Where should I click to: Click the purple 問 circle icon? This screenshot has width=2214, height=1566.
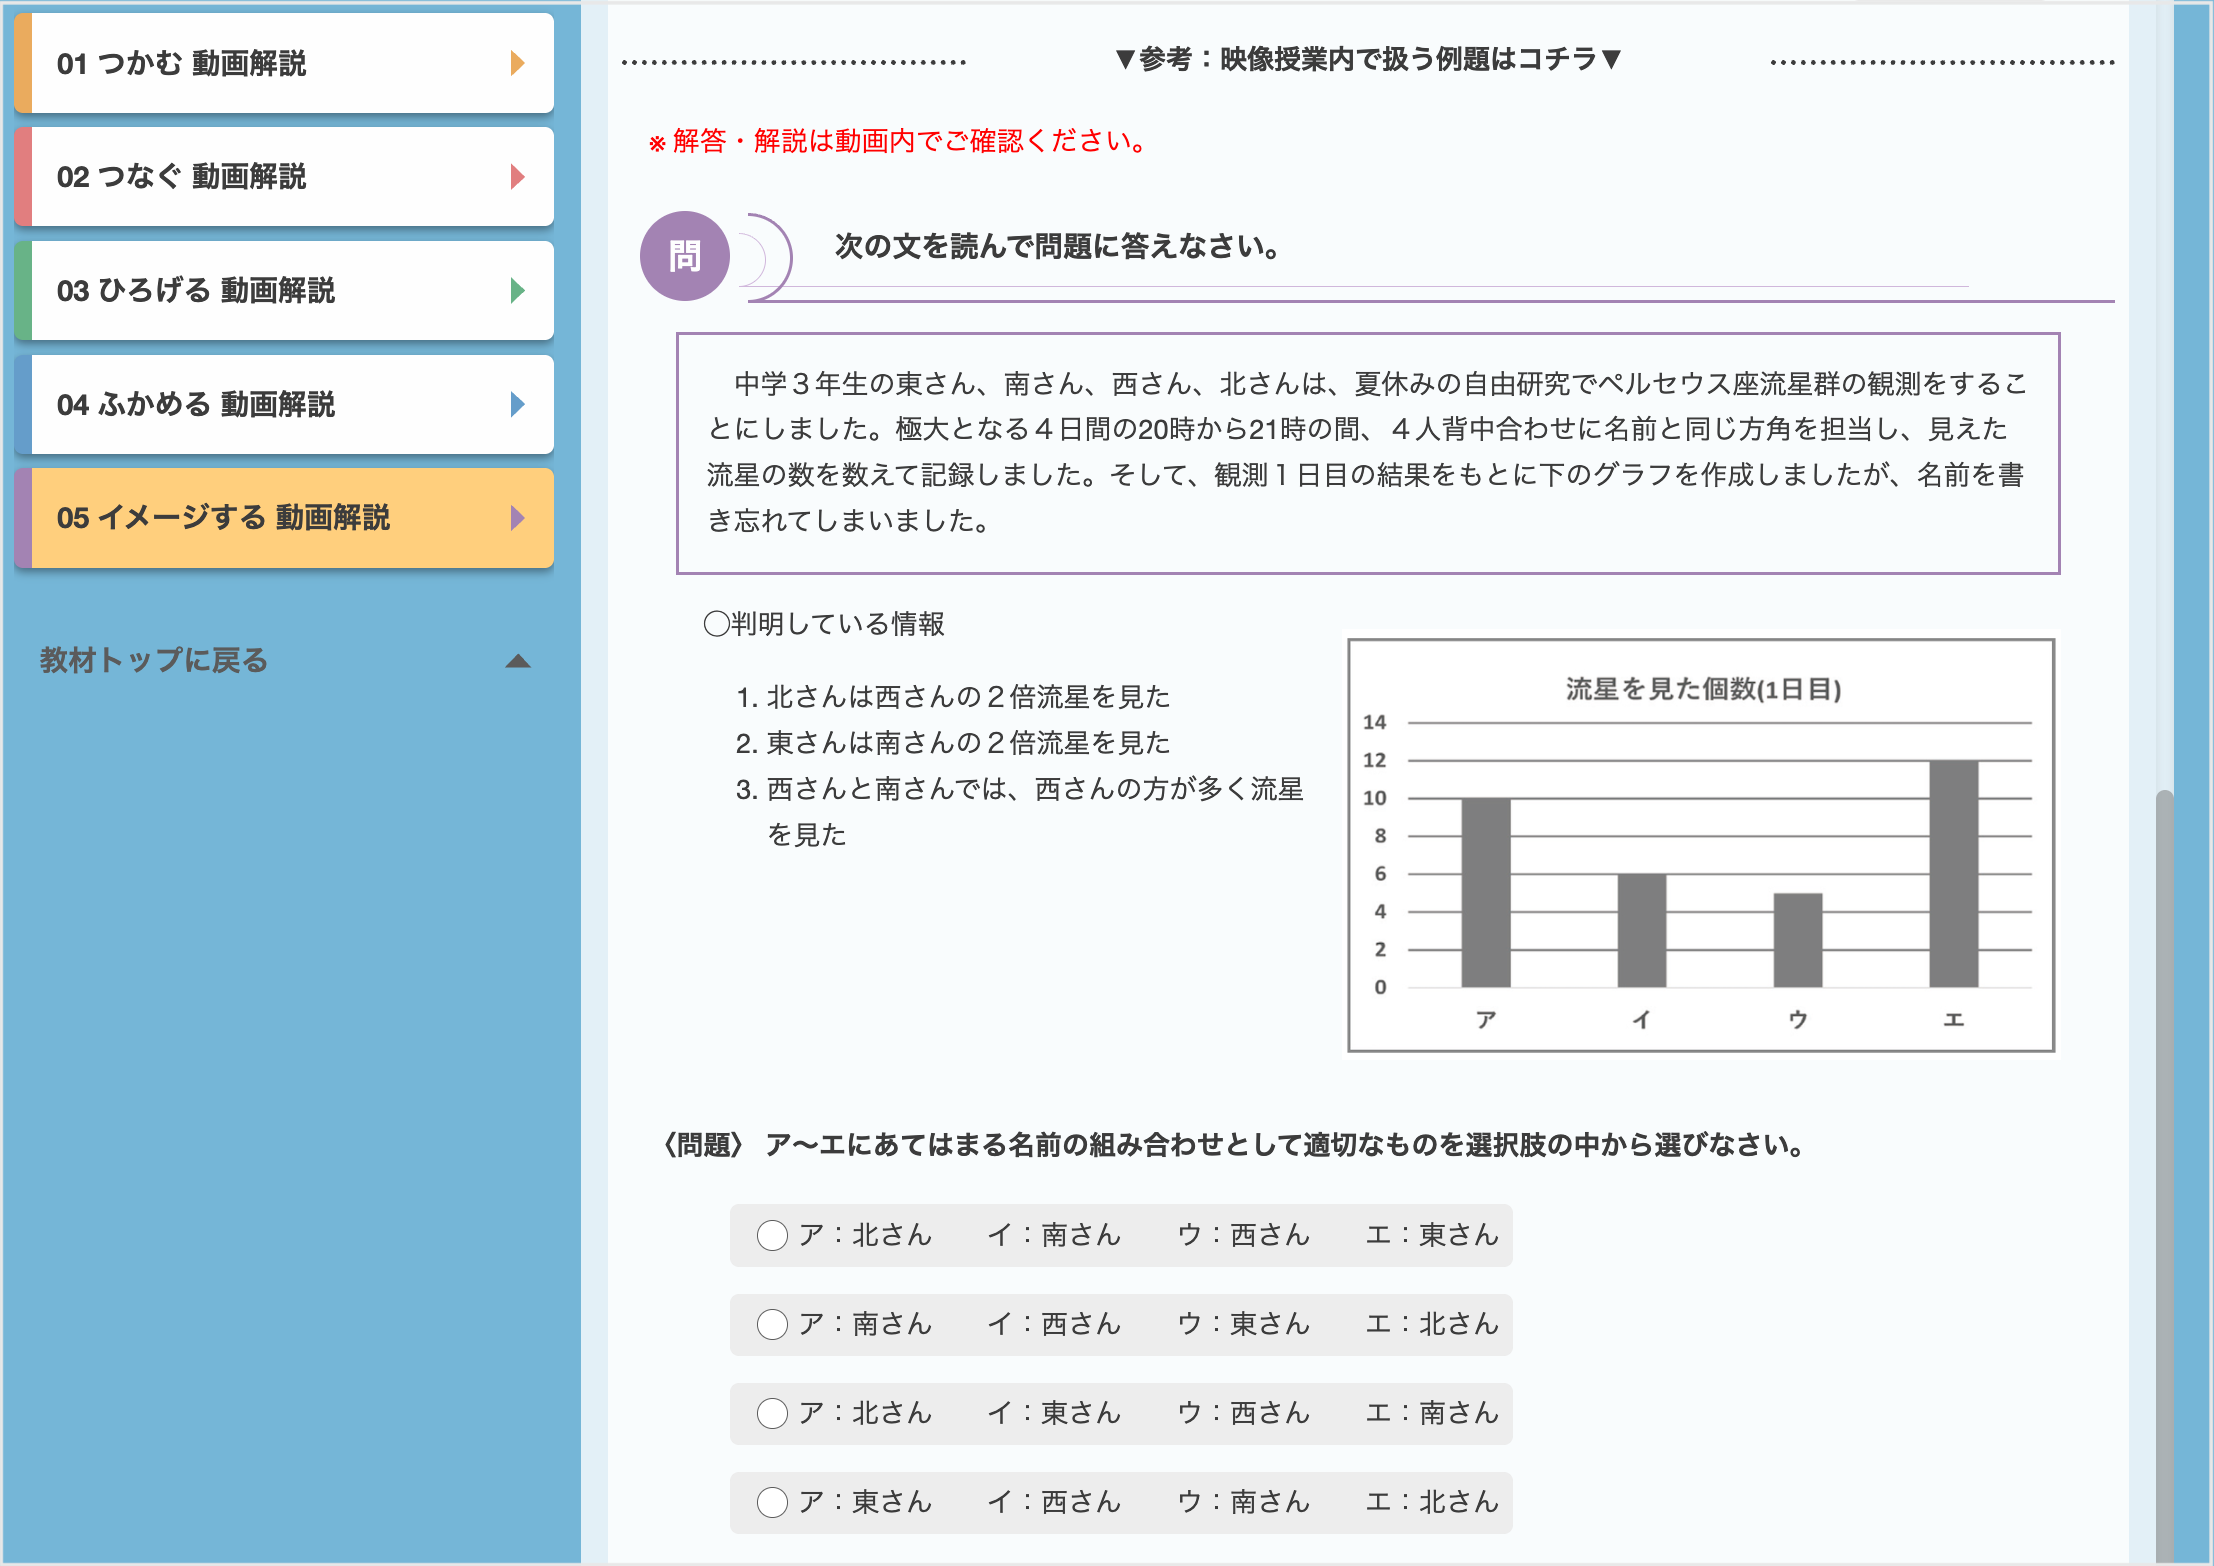685,256
